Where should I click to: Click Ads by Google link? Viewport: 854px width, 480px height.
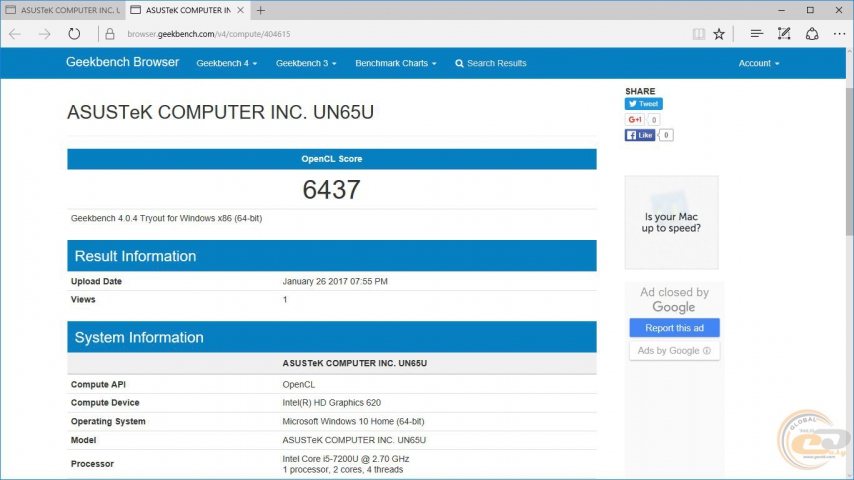[x=674, y=350]
